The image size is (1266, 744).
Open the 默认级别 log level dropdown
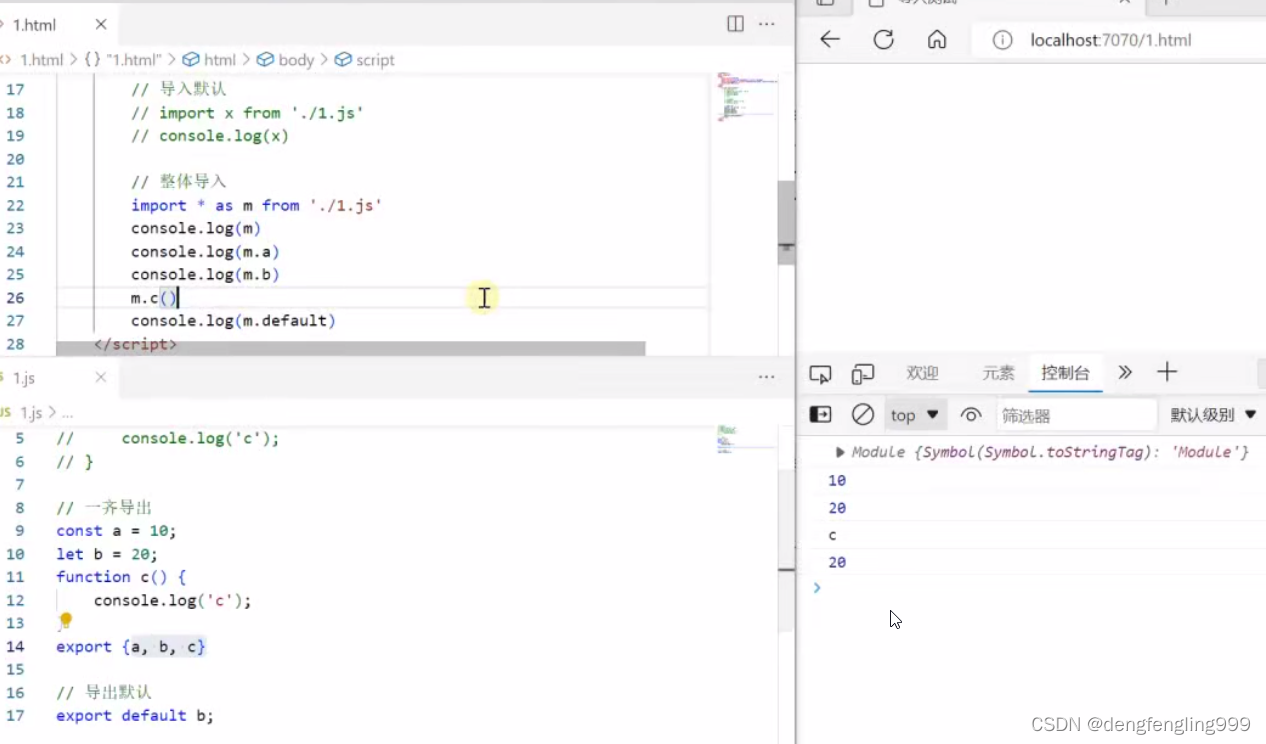click(x=1213, y=415)
